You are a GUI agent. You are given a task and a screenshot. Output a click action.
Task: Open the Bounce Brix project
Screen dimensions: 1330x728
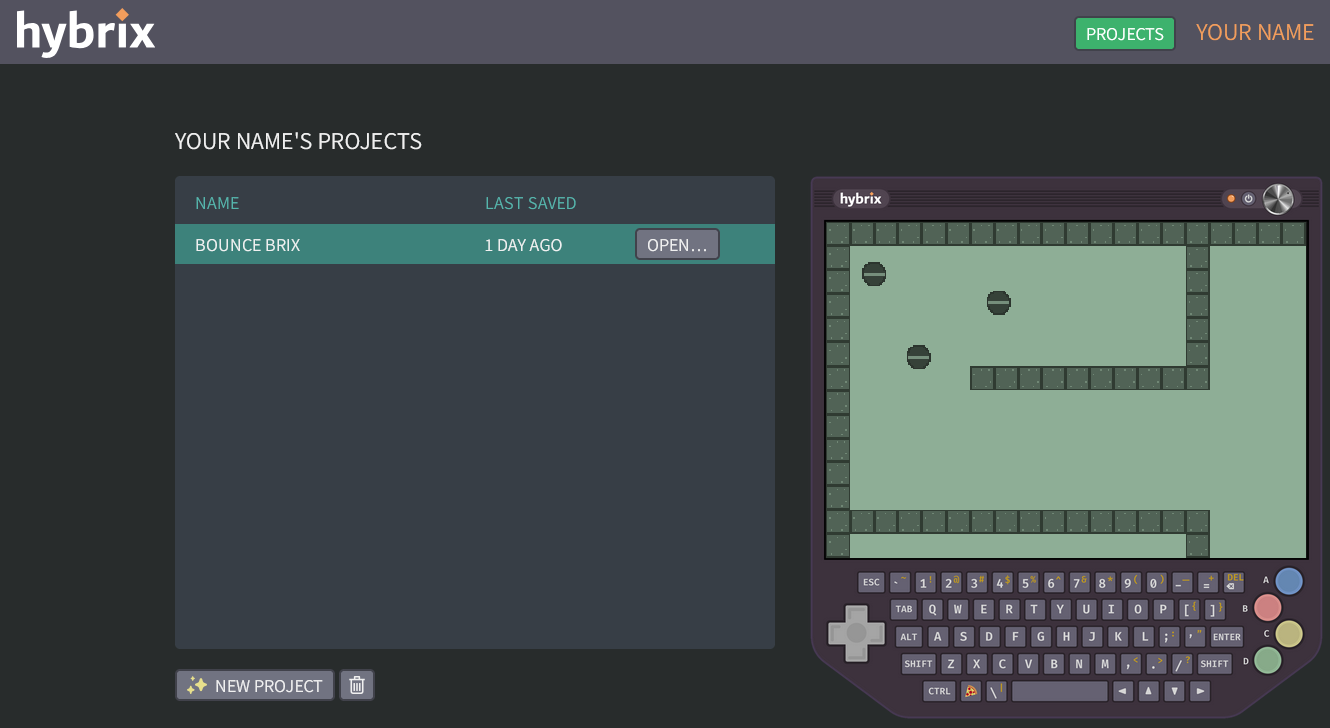(677, 244)
